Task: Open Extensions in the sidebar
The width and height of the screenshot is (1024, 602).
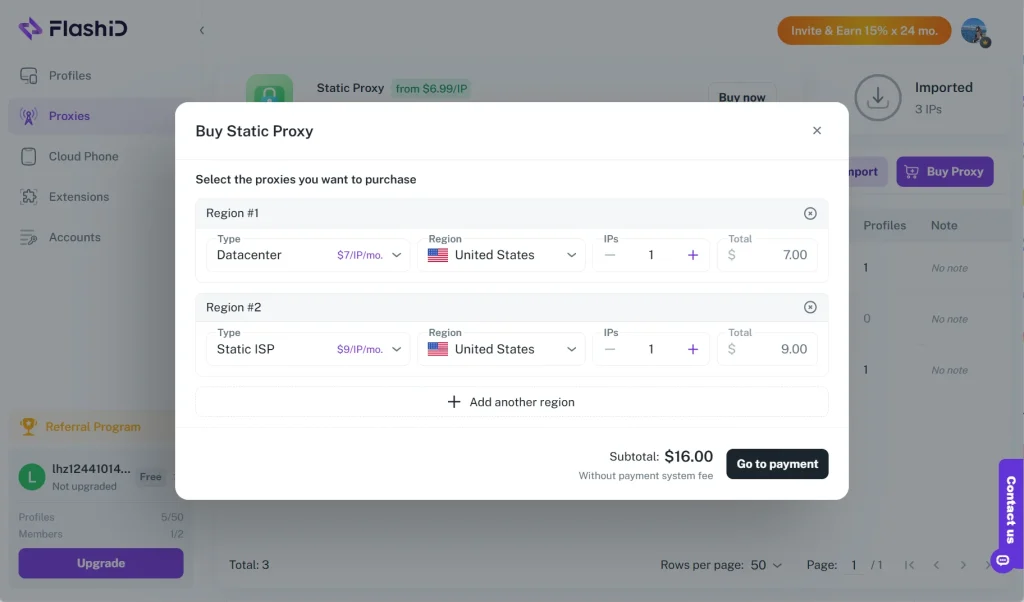Action: point(79,197)
